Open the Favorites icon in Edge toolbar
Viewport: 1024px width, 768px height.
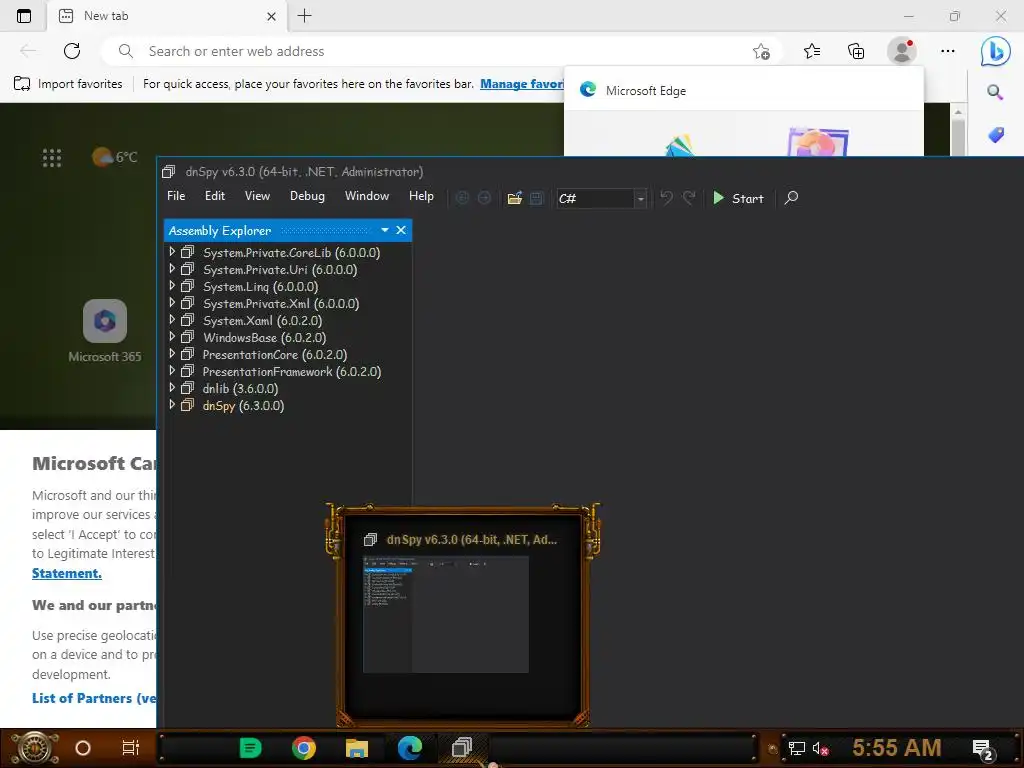pos(812,51)
